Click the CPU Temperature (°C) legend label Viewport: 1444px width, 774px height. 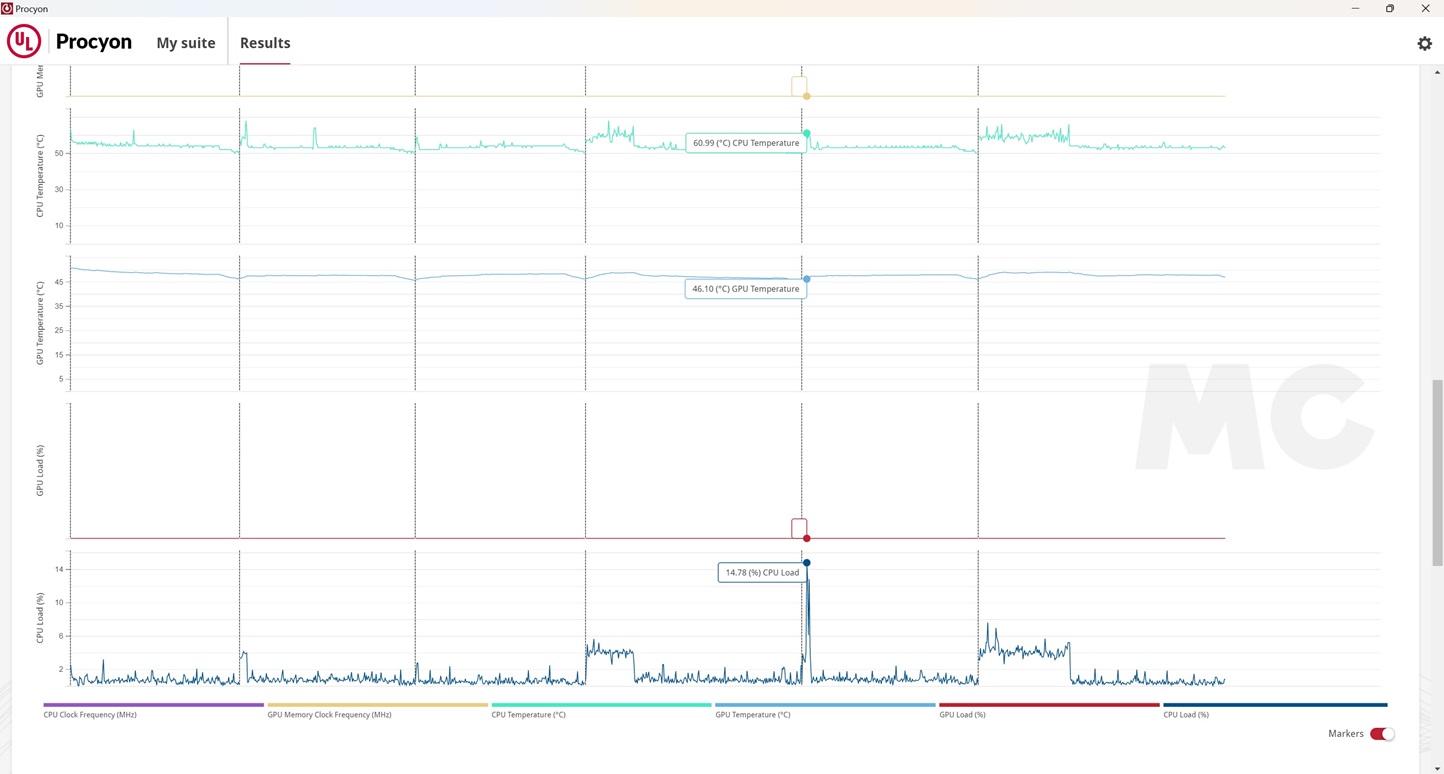[x=528, y=715]
